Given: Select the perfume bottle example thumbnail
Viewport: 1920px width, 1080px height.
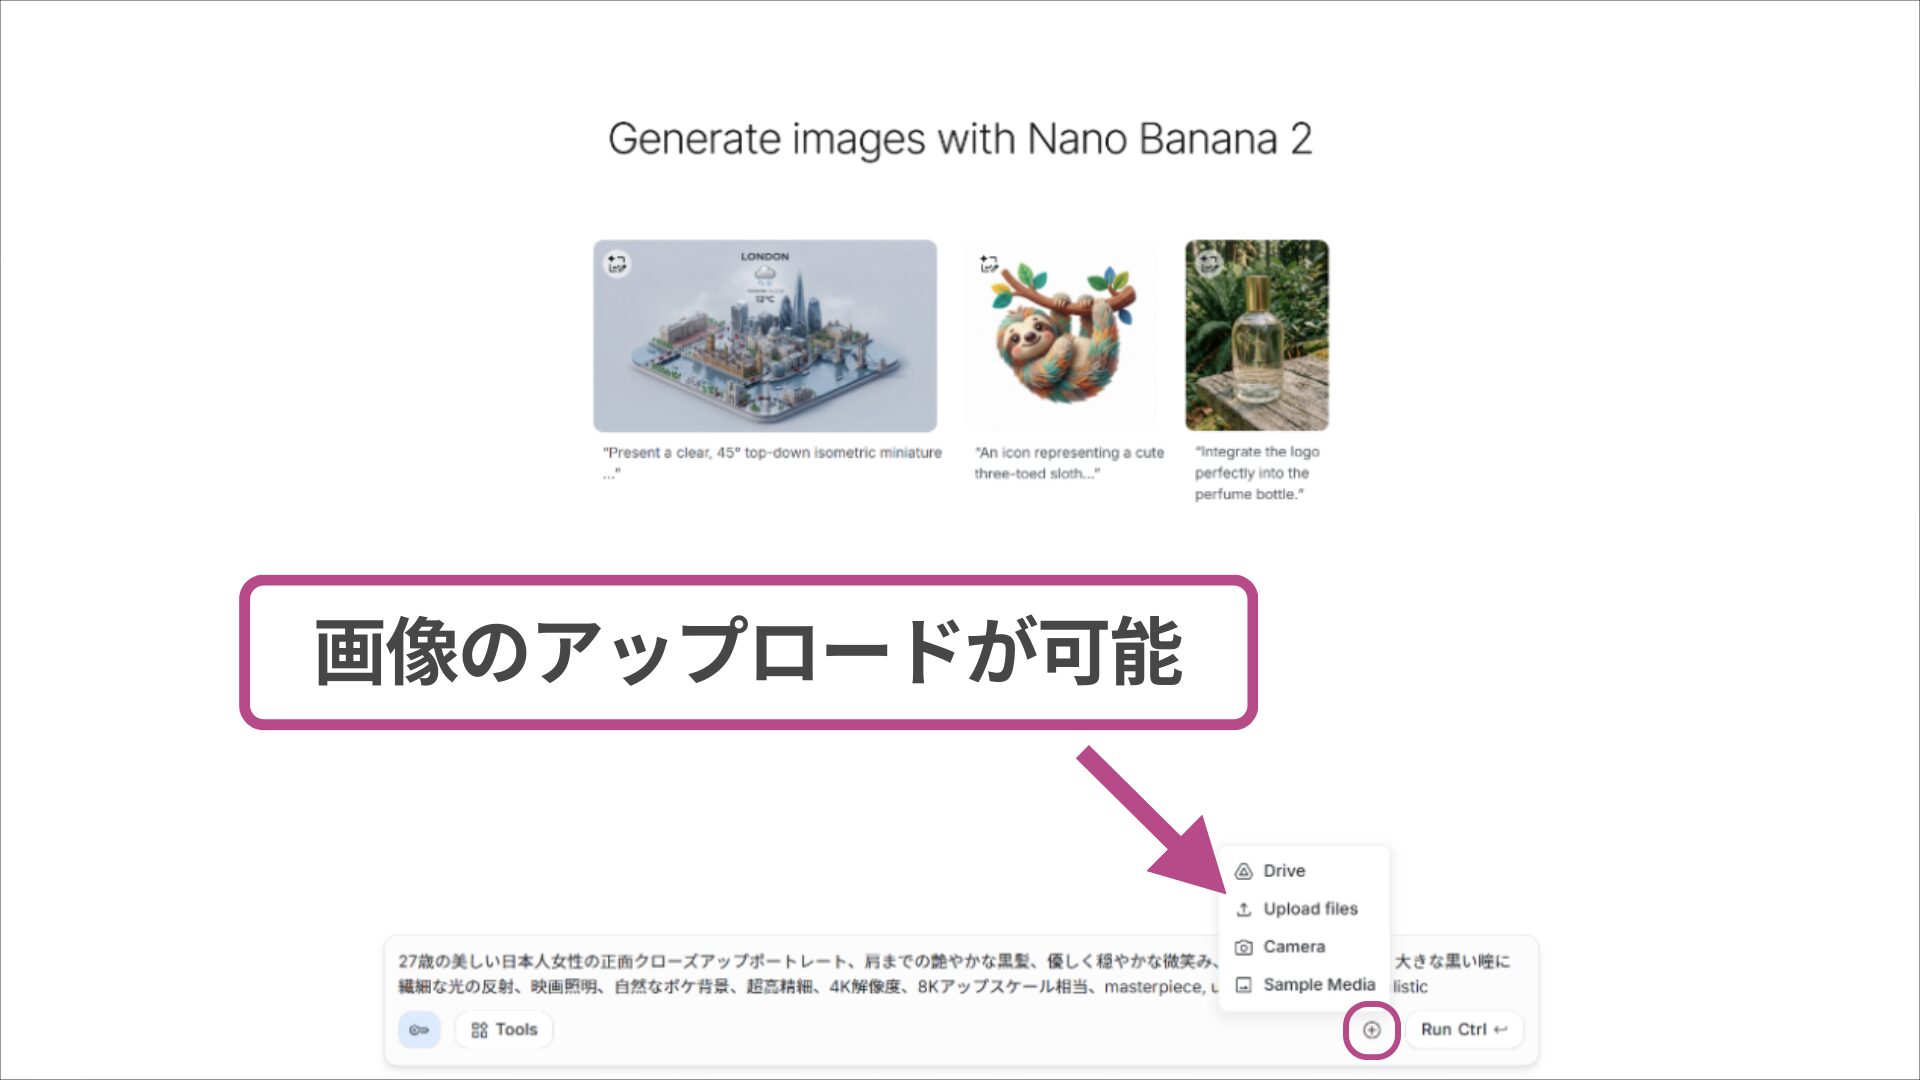Looking at the screenshot, I should 1255,337.
